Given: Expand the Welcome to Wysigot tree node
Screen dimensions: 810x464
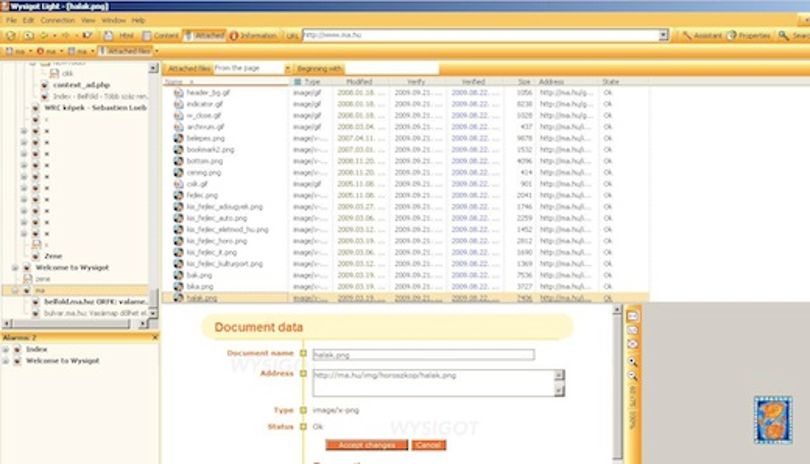Looking at the screenshot, I should [x=15, y=268].
